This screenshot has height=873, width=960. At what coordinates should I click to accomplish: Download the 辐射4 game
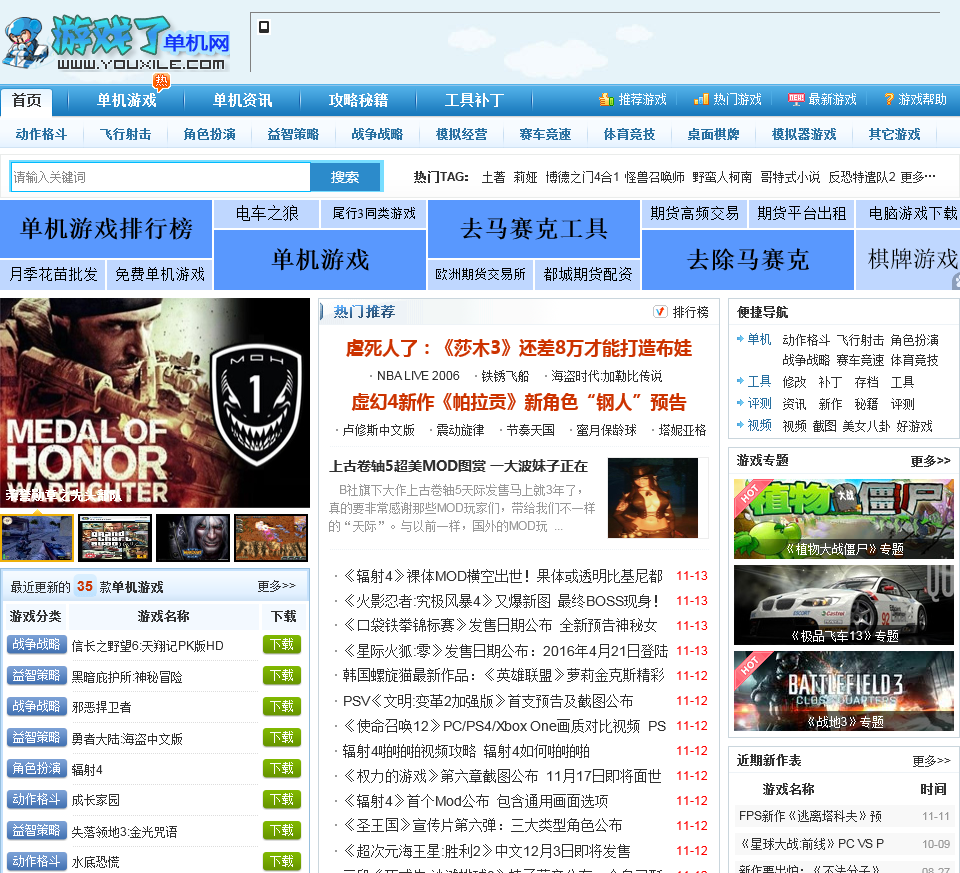(x=282, y=768)
